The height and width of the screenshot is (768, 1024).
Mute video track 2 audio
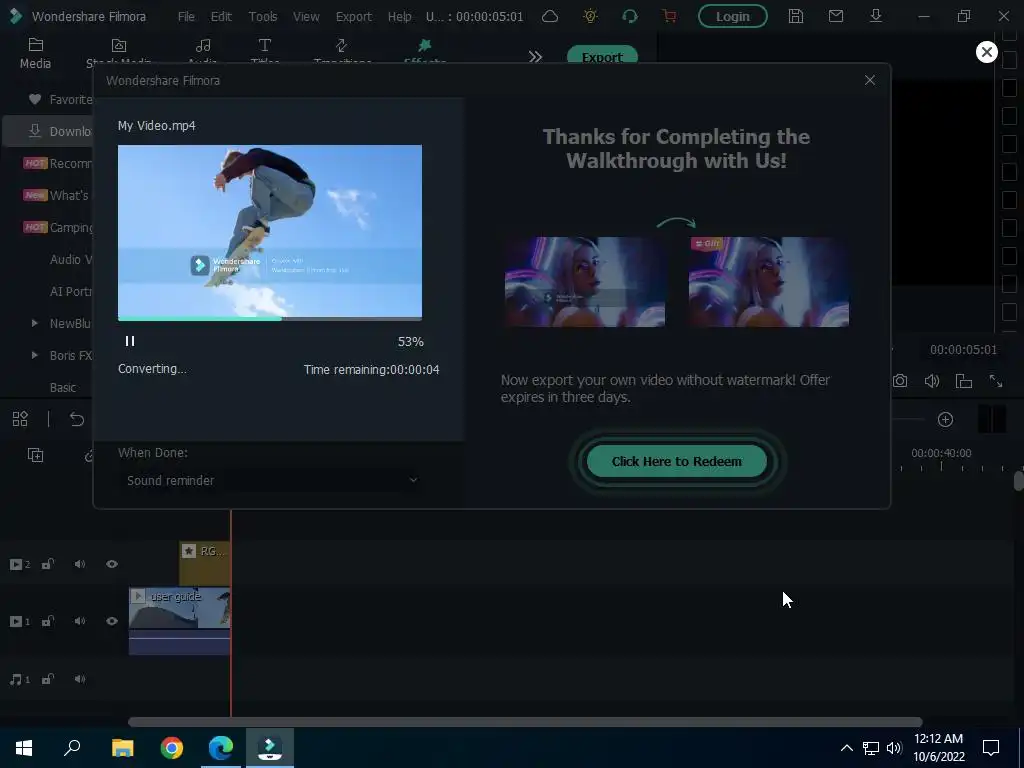tap(80, 564)
